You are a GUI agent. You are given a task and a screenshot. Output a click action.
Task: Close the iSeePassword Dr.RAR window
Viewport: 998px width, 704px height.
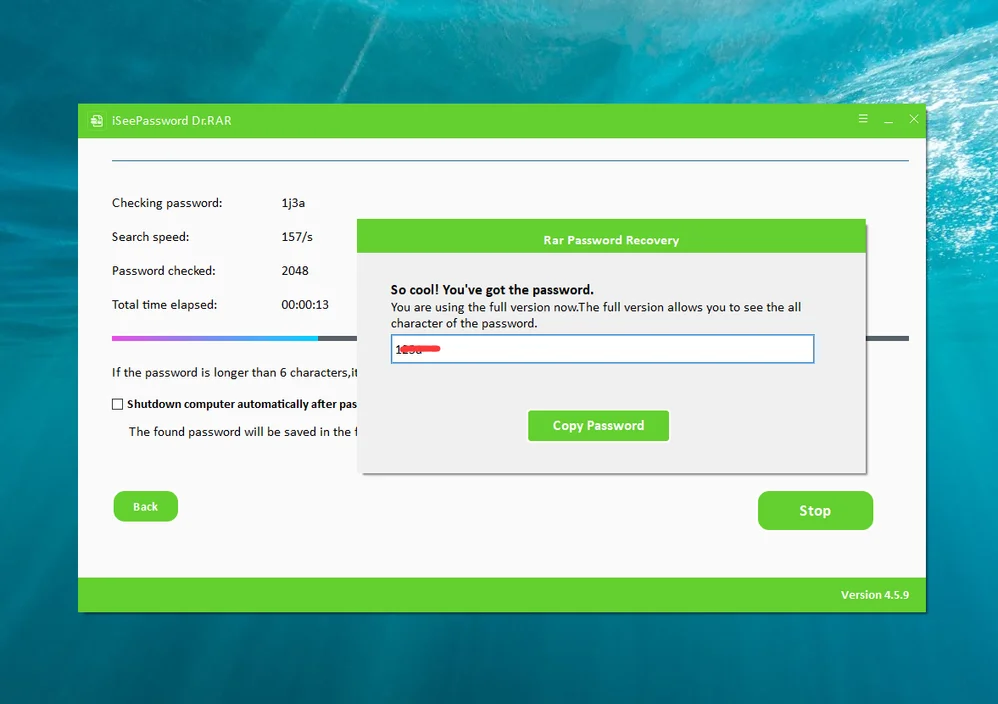(913, 119)
